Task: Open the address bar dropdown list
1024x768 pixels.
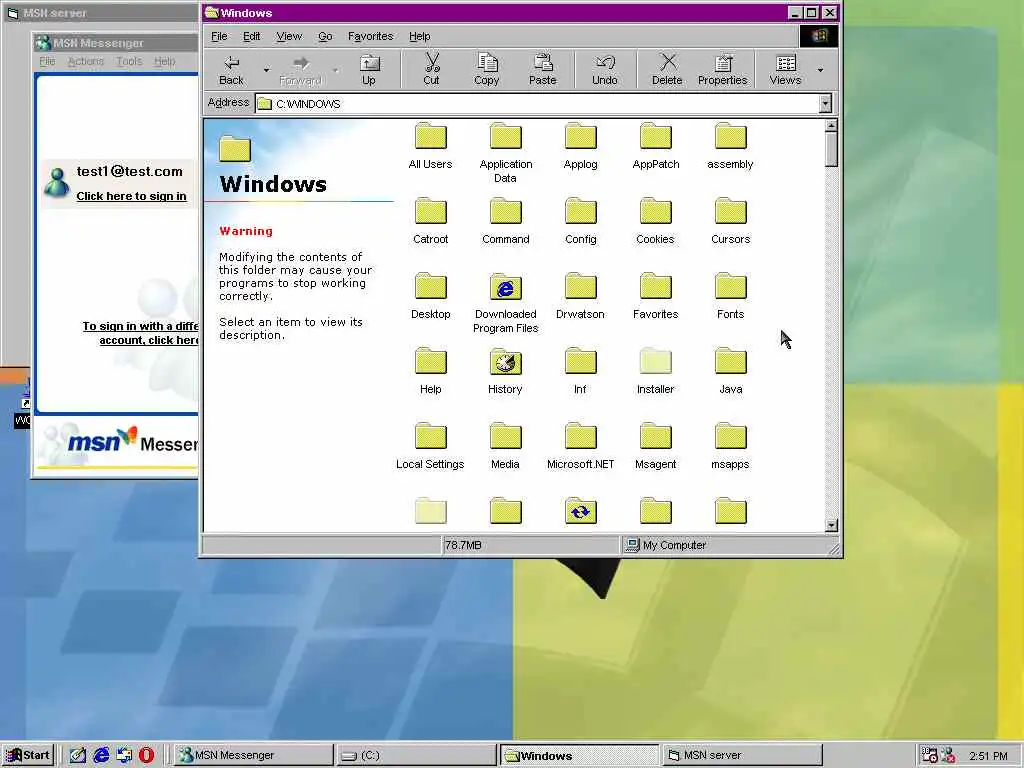Action: click(825, 103)
